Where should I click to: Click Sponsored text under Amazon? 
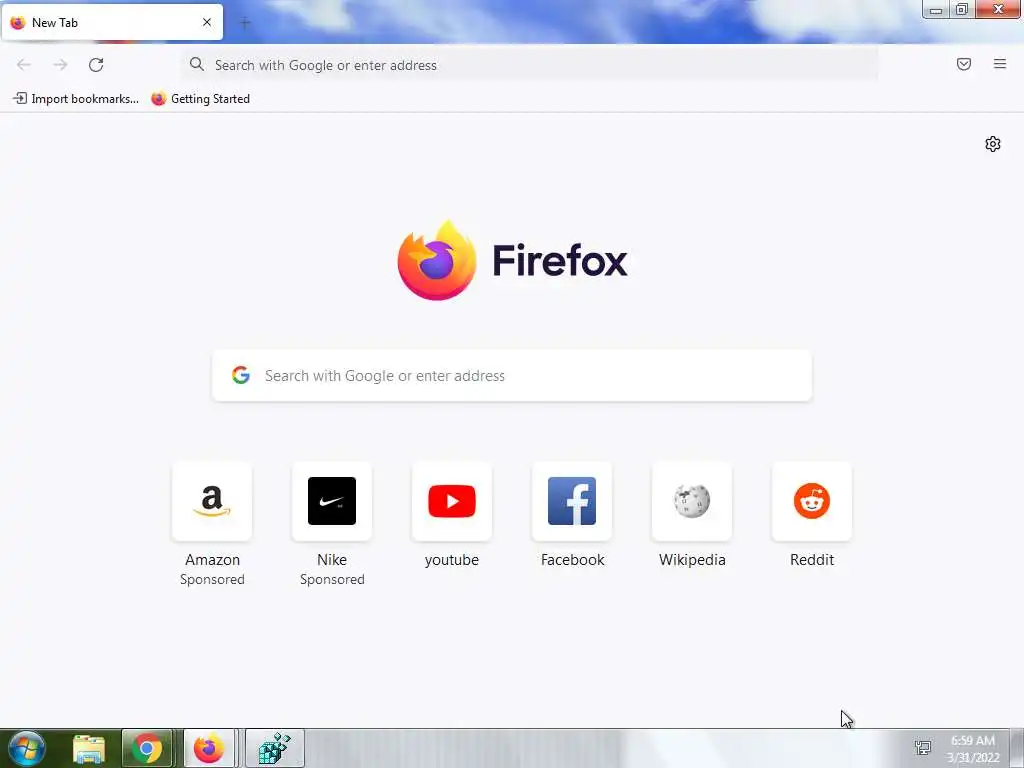[x=212, y=580]
